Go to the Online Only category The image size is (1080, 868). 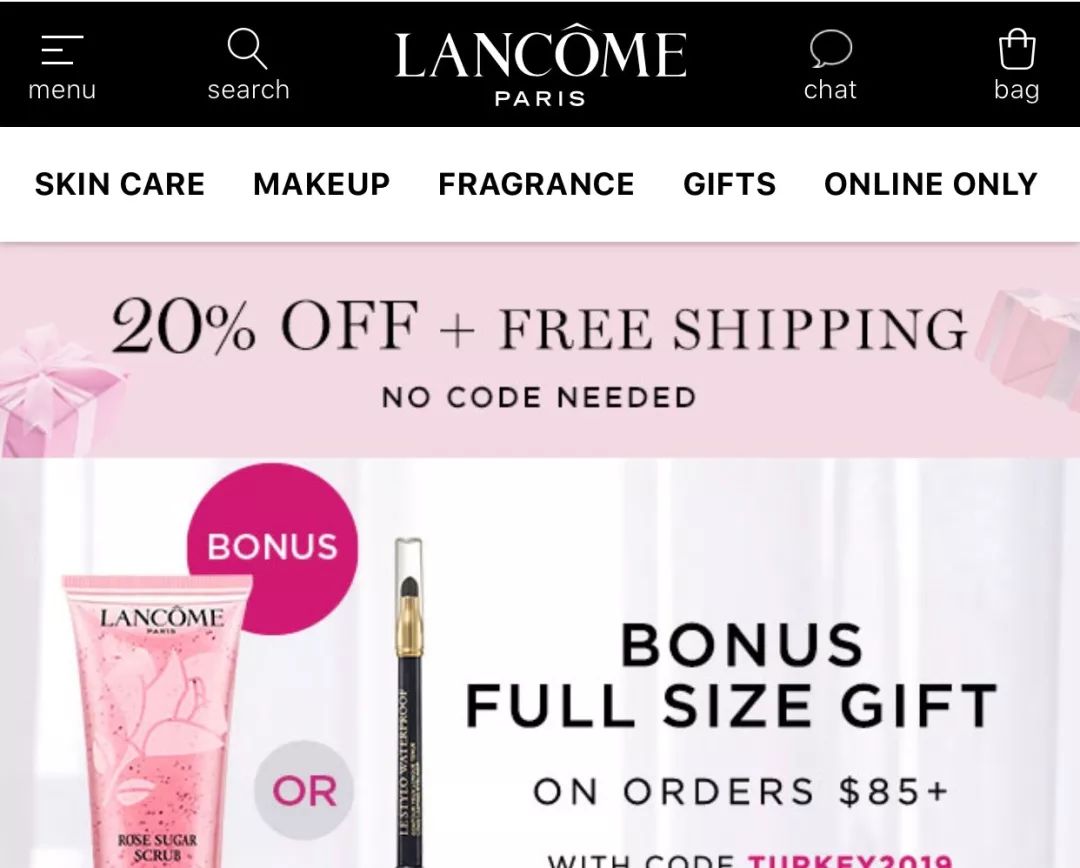(931, 184)
